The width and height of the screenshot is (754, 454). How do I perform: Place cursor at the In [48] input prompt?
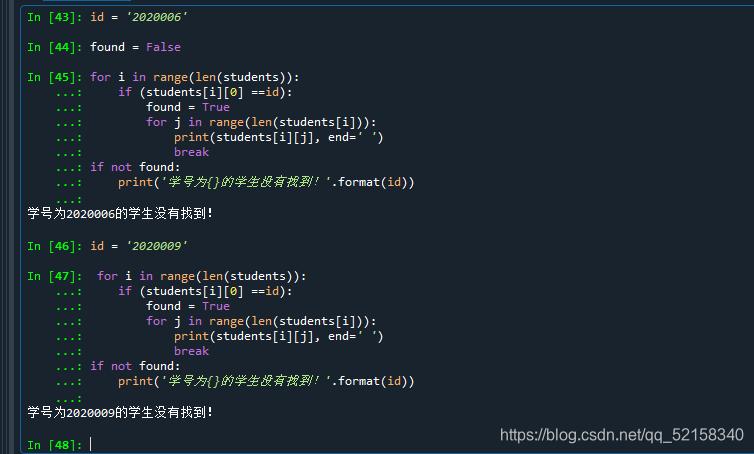[91, 444]
